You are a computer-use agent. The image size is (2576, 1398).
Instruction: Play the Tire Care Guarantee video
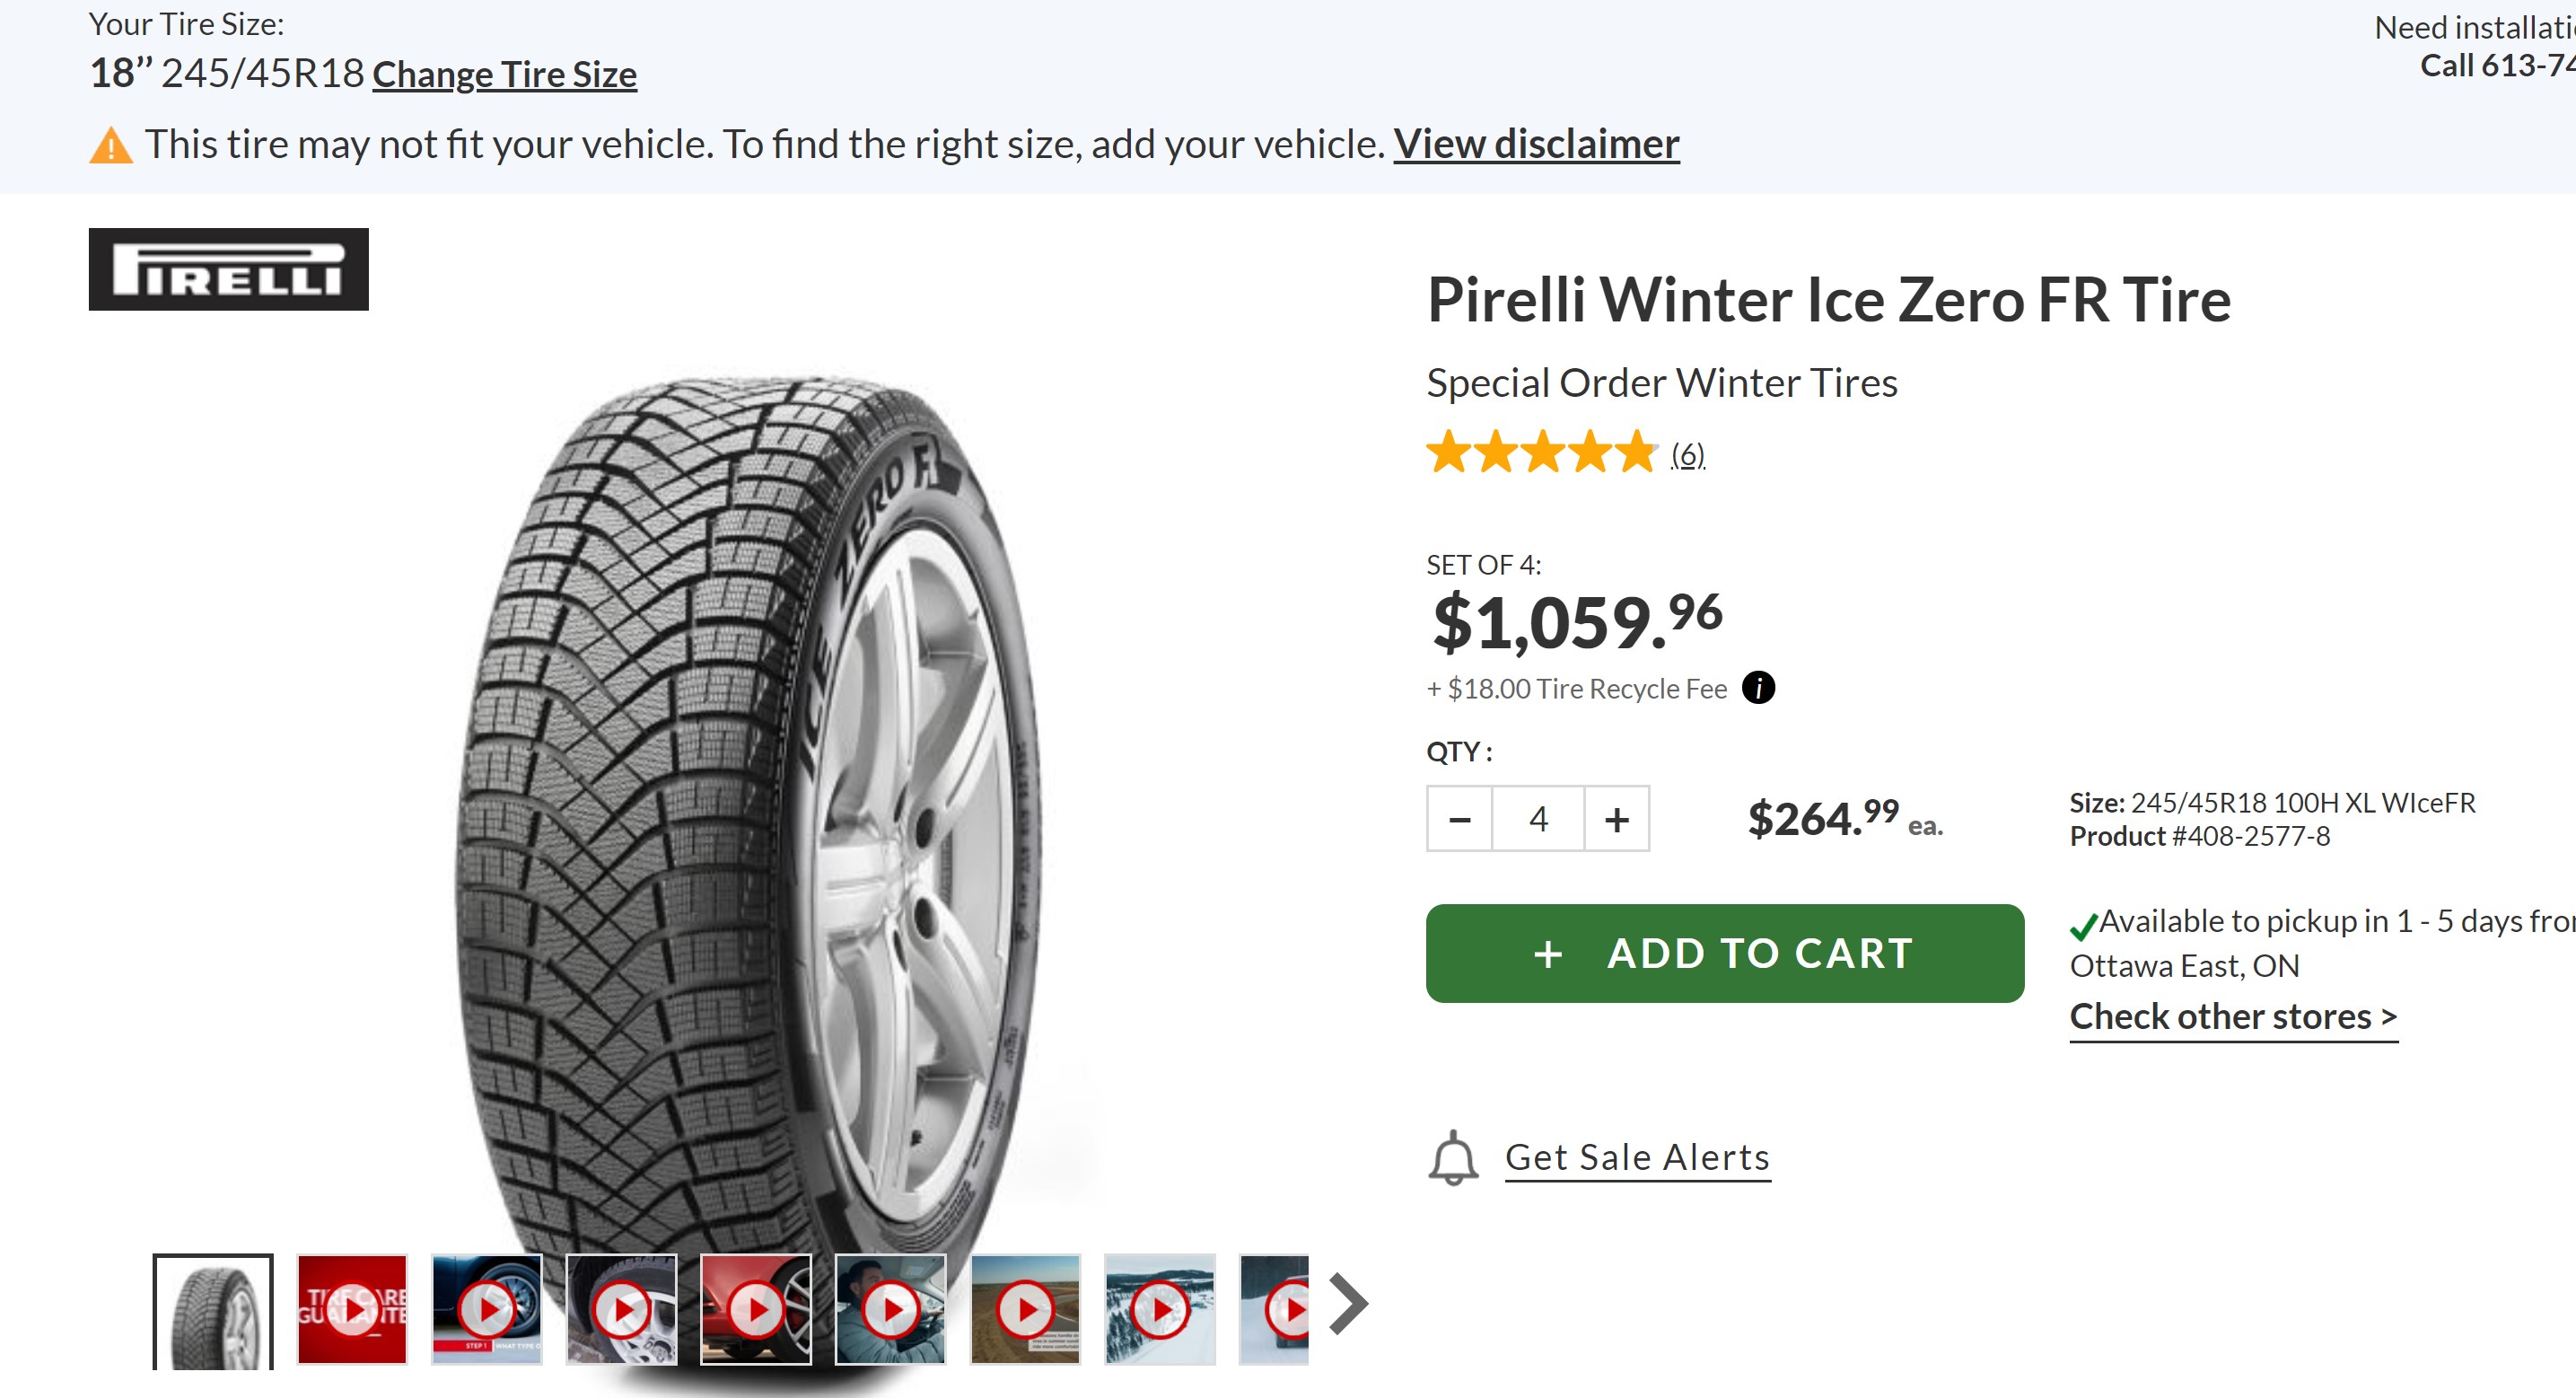[x=352, y=1308]
